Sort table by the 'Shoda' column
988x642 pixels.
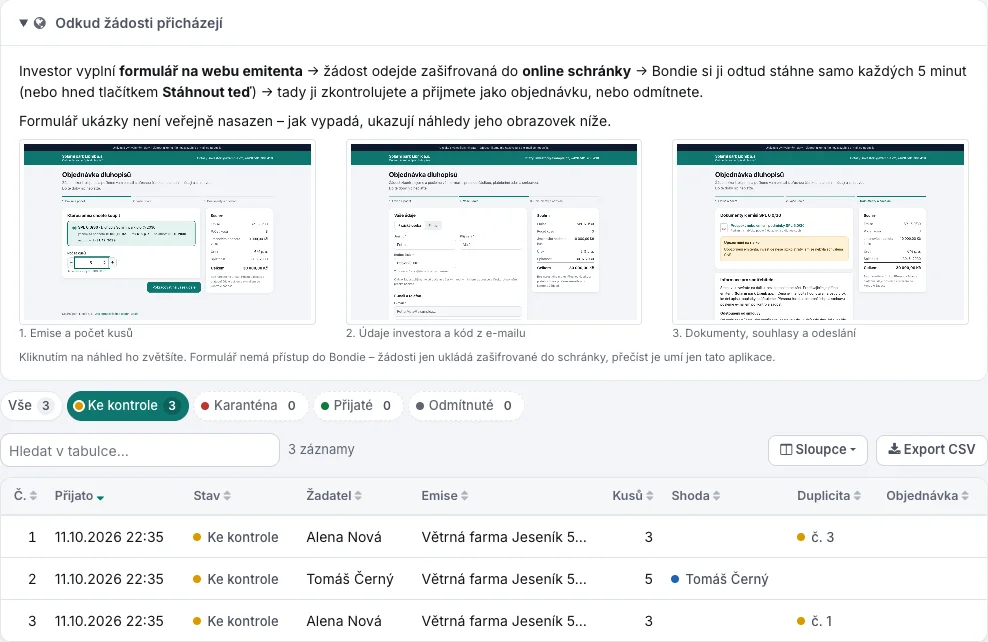[x=696, y=496]
